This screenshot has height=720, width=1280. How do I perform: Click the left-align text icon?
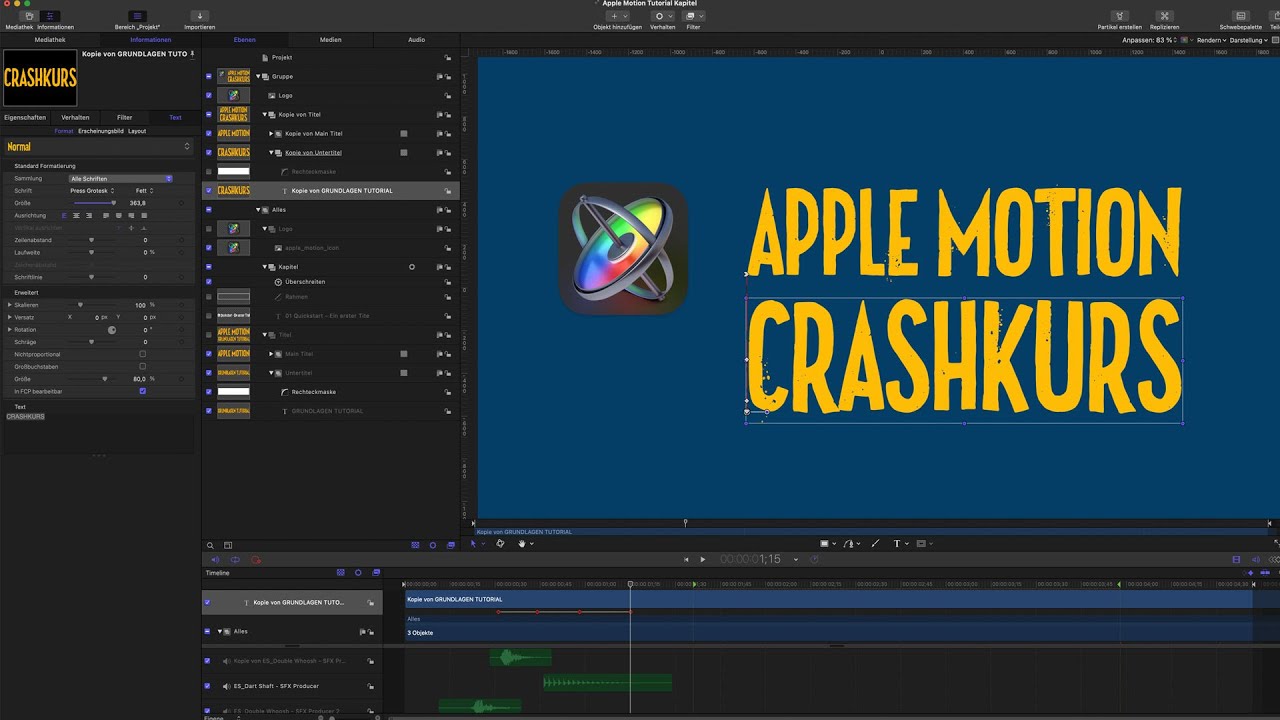coord(65,215)
